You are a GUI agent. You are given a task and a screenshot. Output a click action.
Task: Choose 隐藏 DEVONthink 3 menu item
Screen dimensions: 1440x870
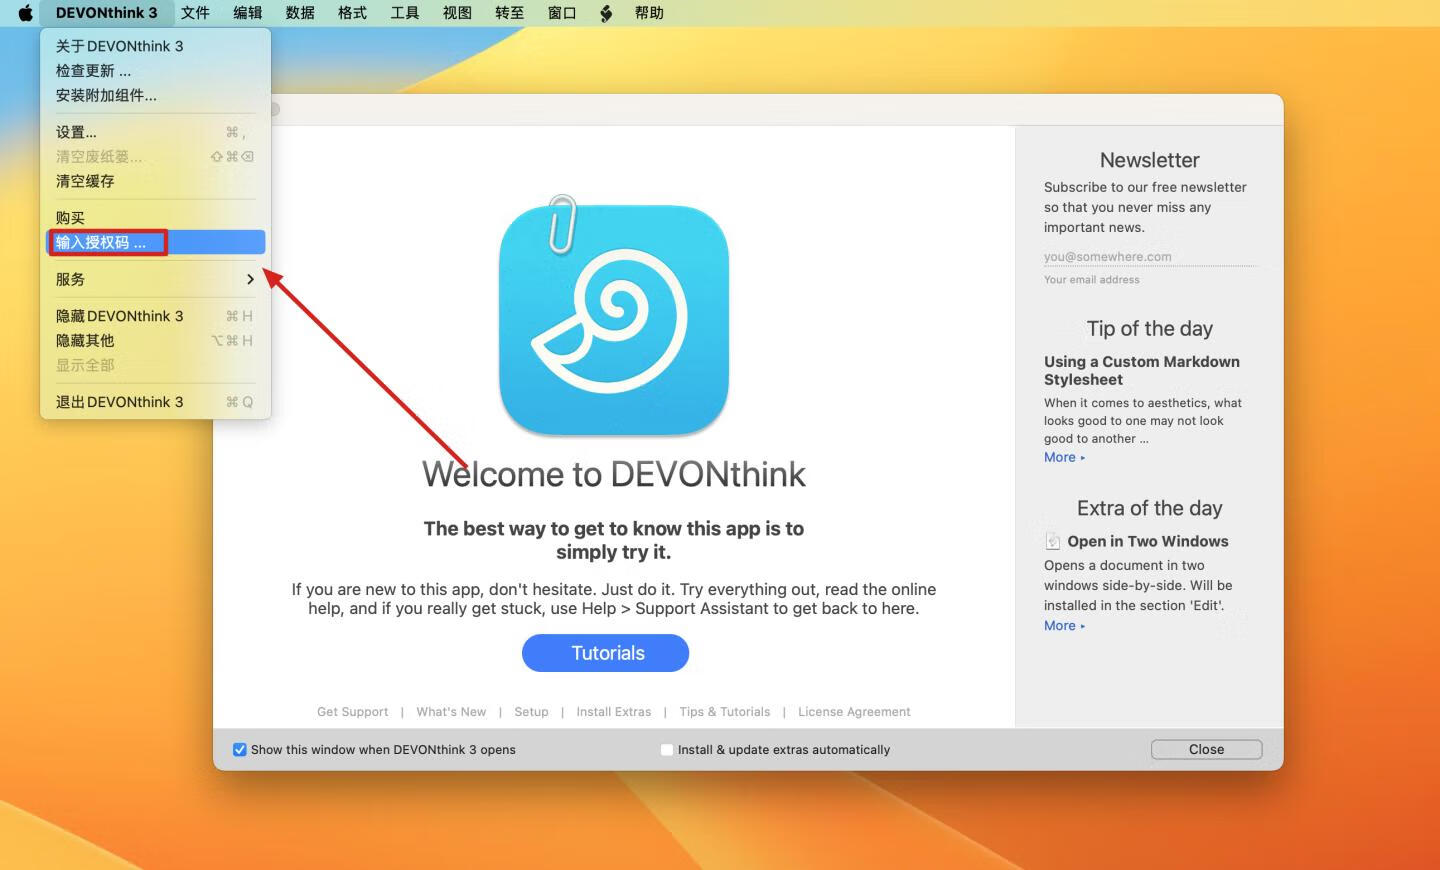coord(155,316)
